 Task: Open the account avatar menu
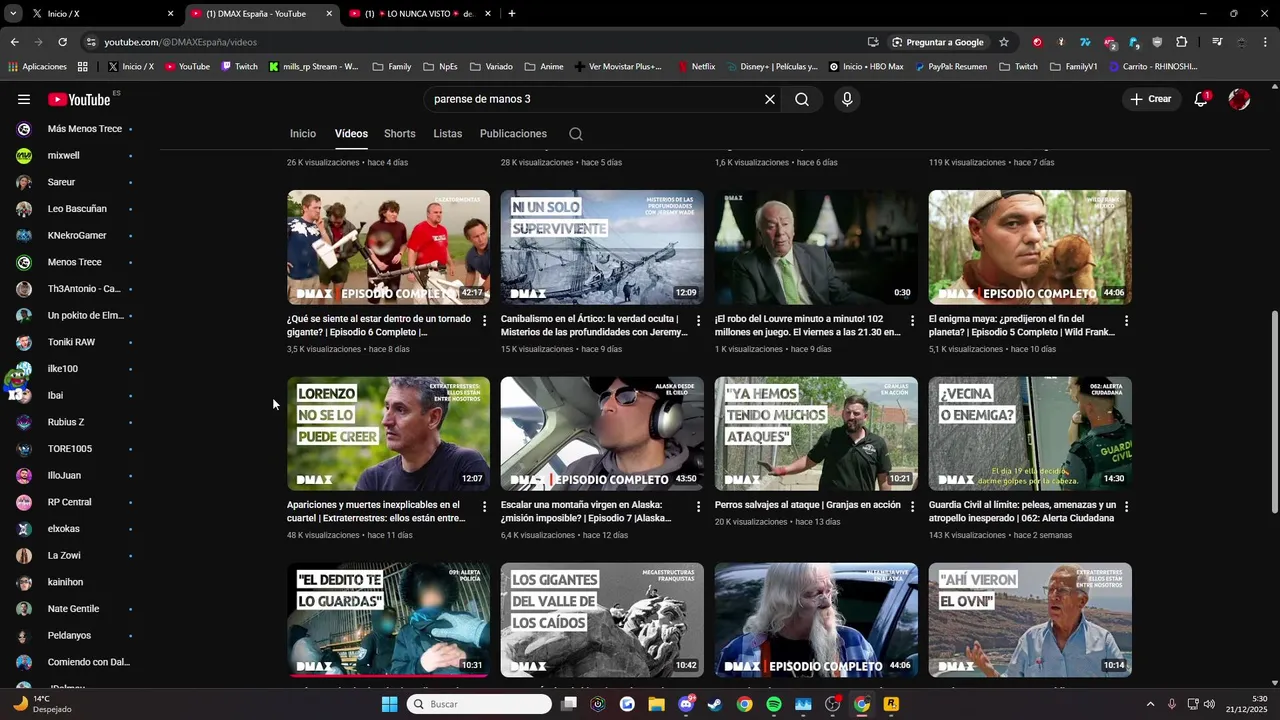tap(1239, 99)
